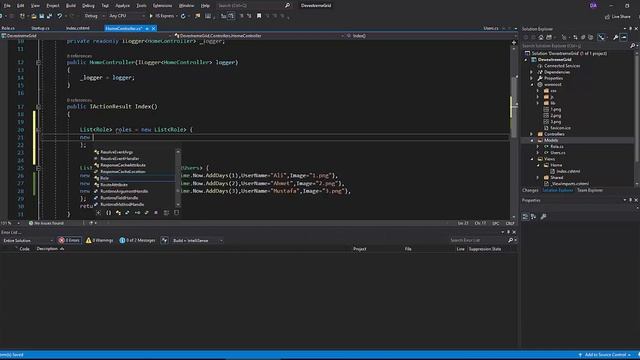Screen dimensions: 640x360
Task: Collapse the wwwroot folder
Action: pos(531,84)
